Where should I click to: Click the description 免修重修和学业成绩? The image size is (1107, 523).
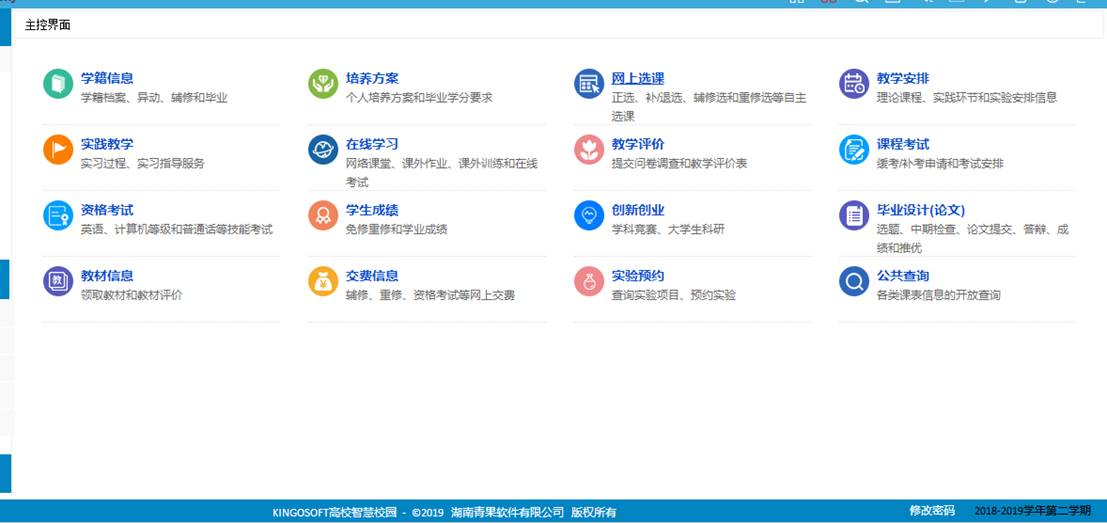396,229
